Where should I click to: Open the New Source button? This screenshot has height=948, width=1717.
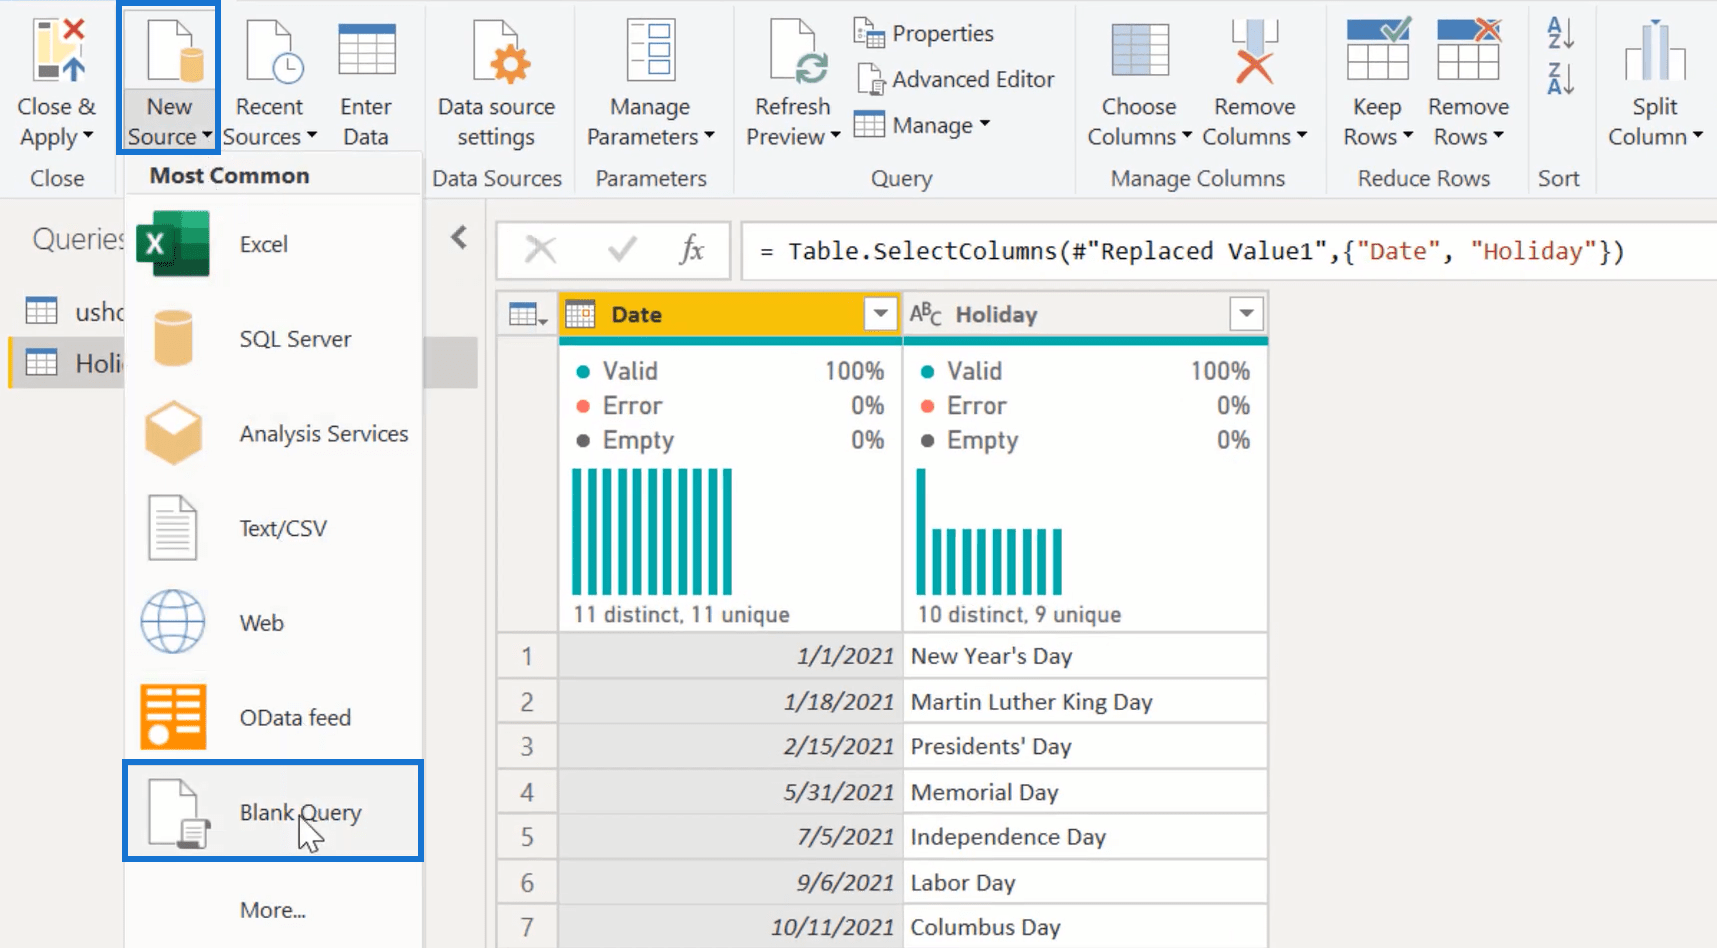(169, 80)
